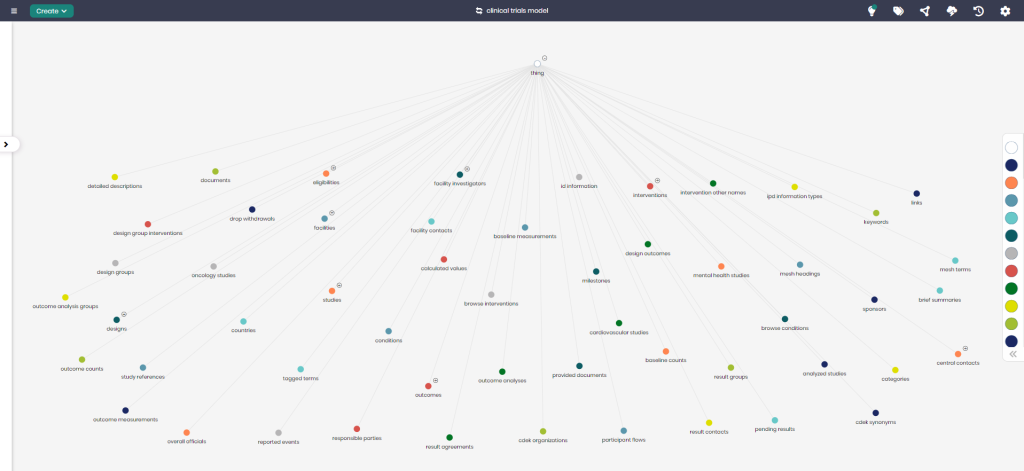Select the milestones node circle

(596, 272)
